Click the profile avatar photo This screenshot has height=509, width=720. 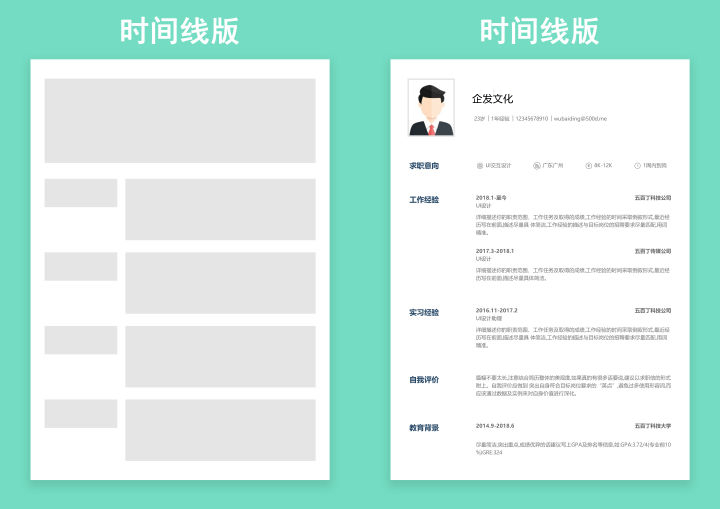click(431, 108)
